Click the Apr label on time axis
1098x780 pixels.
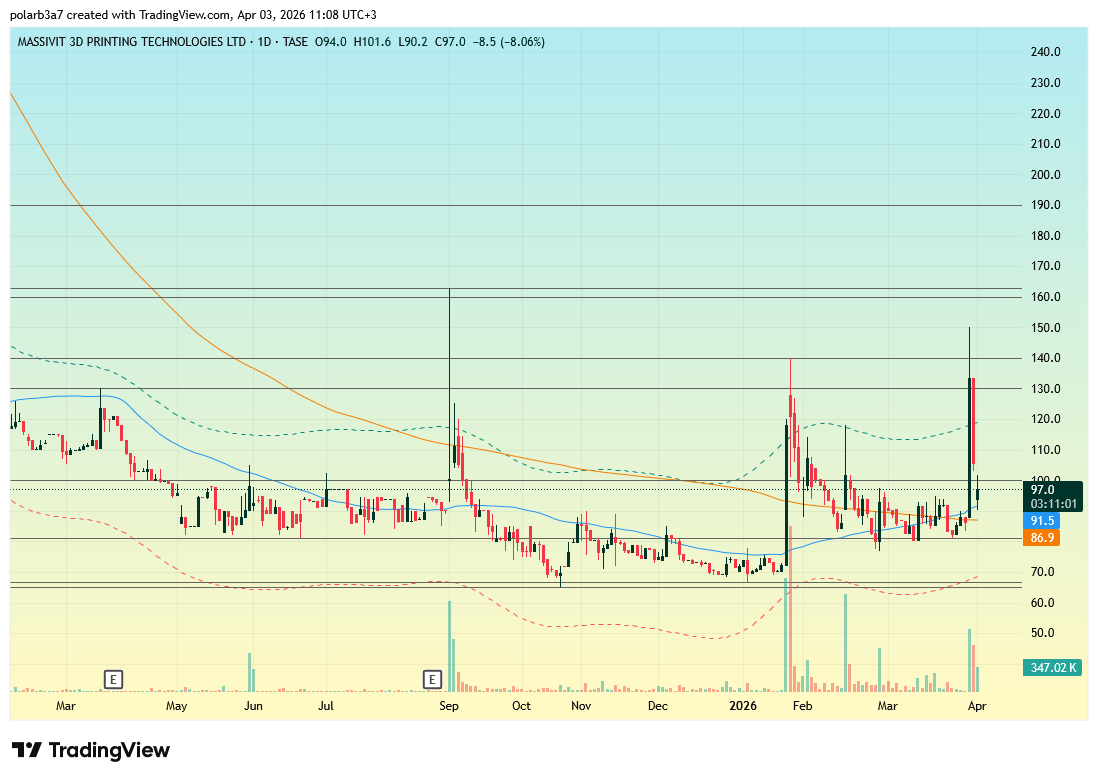pyautogui.click(x=977, y=706)
